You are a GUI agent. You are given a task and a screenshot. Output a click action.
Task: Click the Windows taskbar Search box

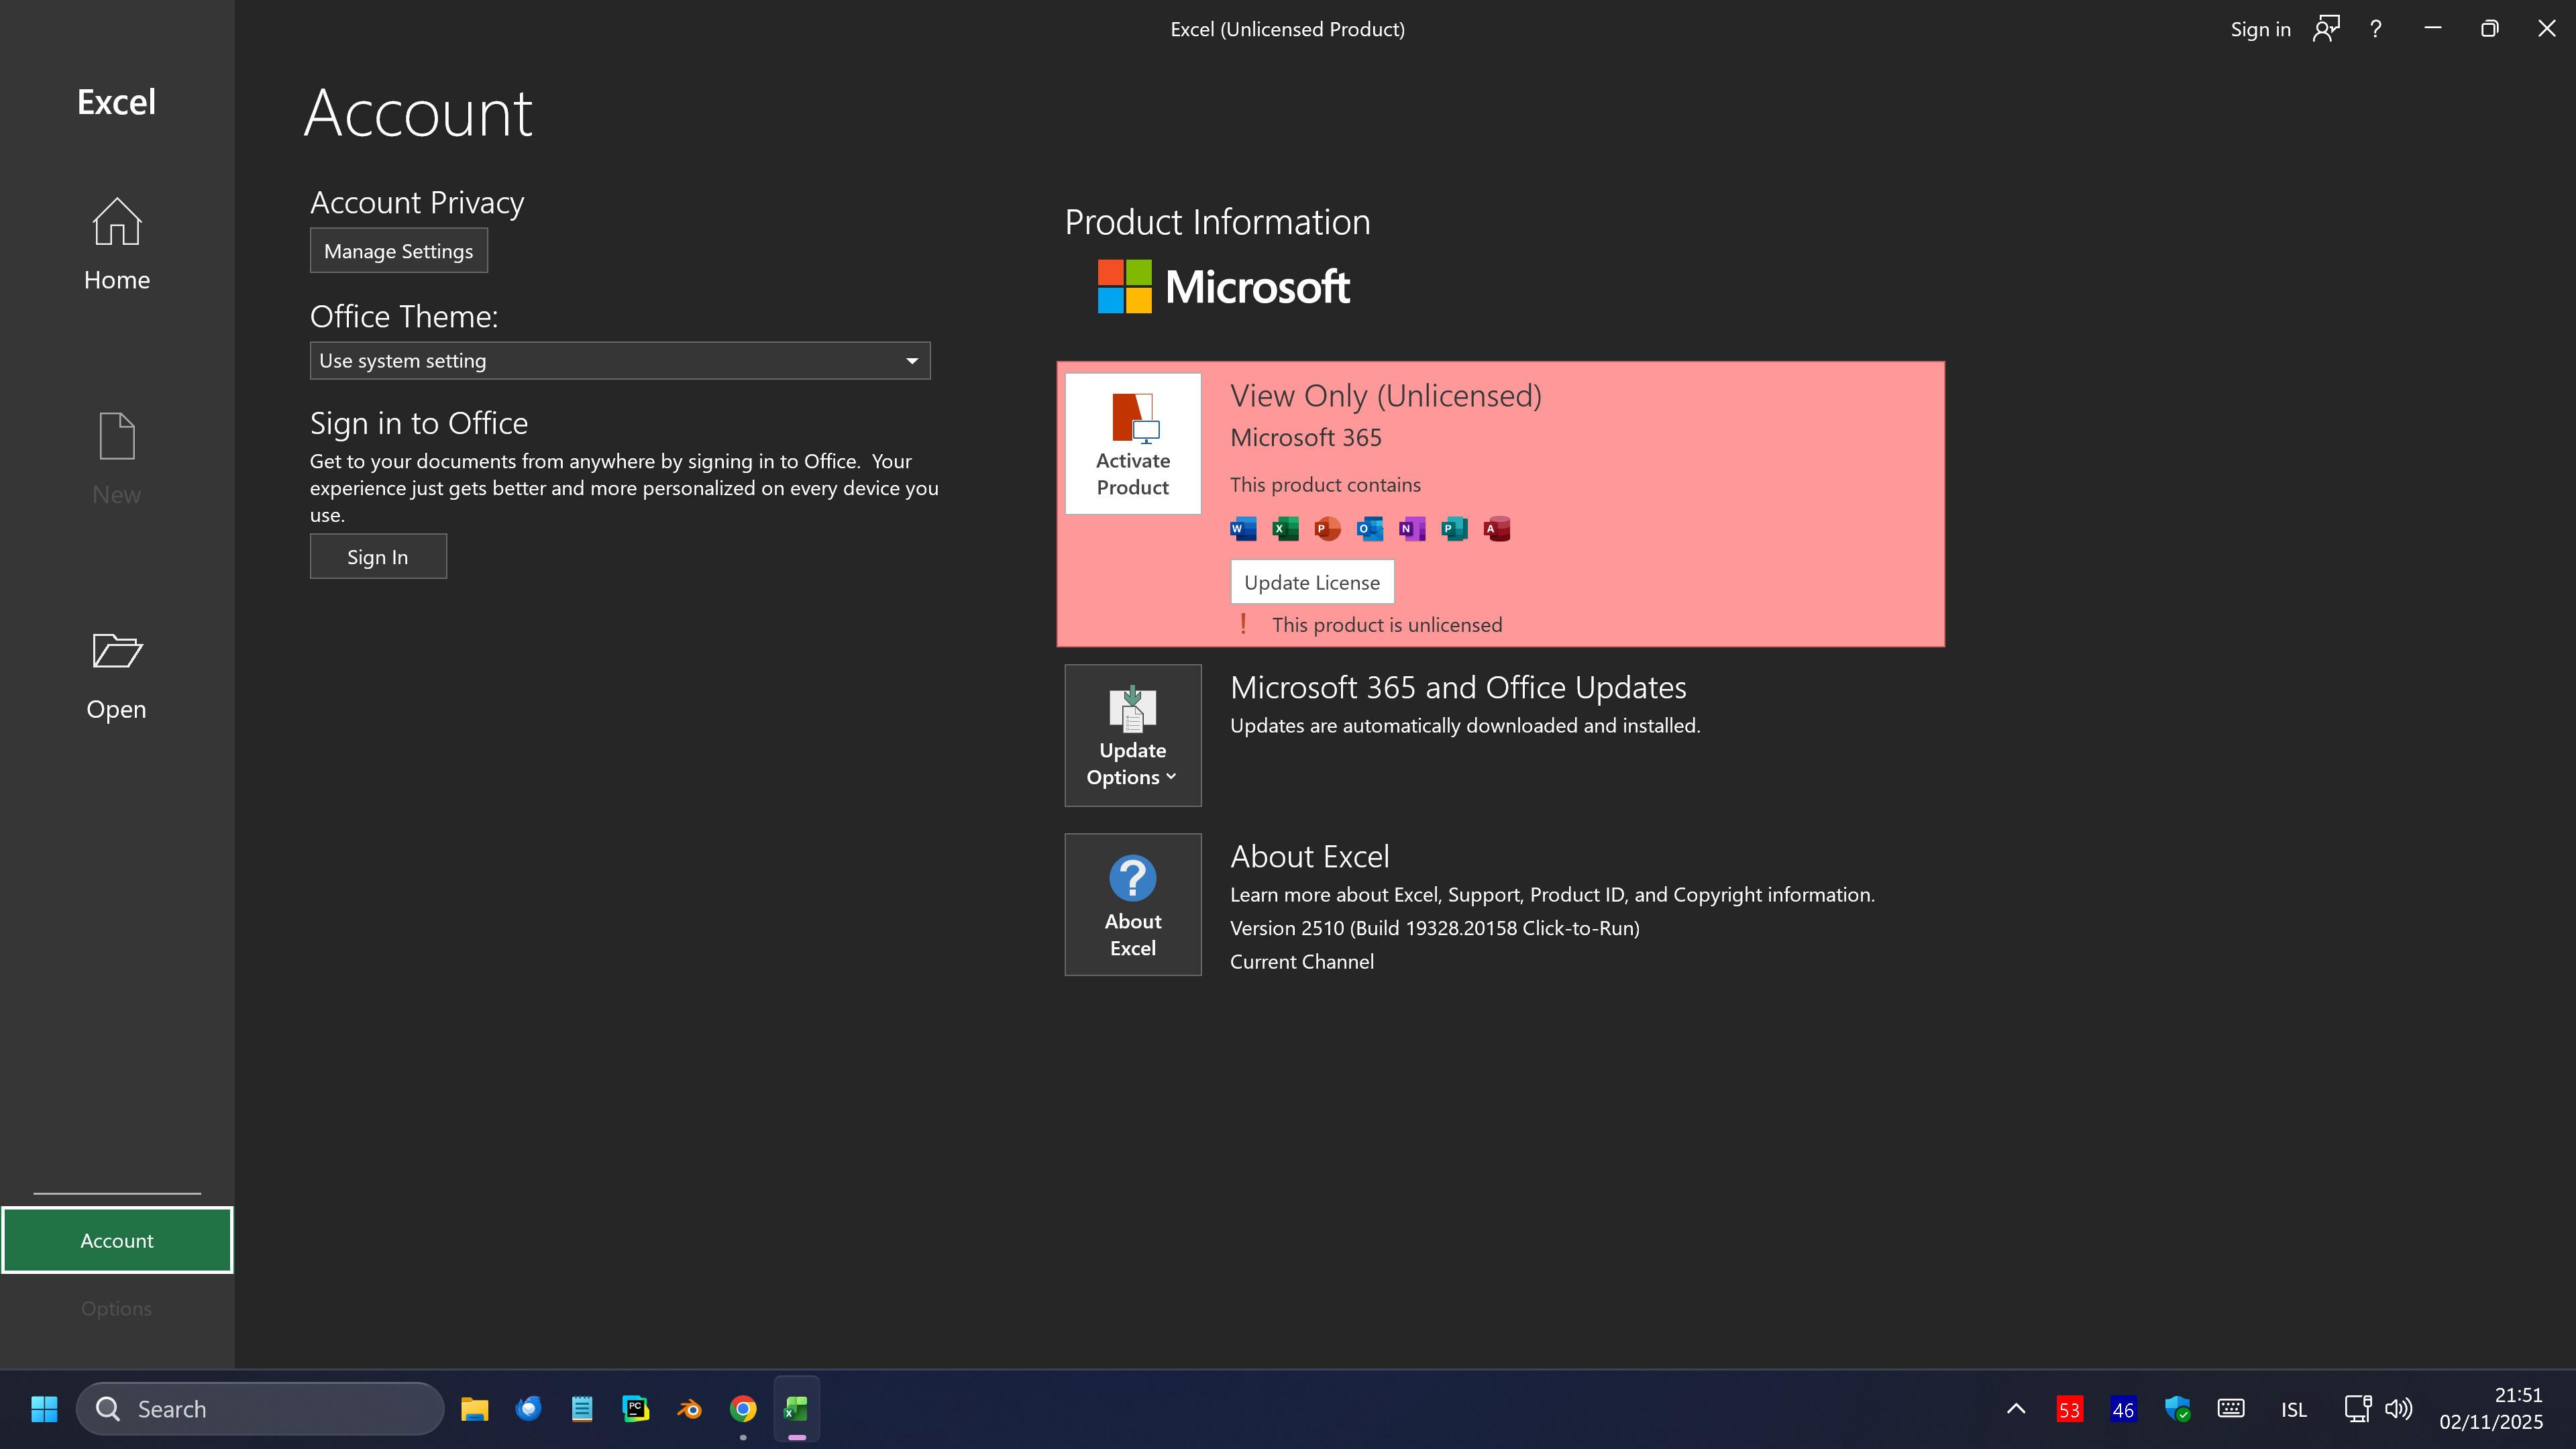(x=260, y=1409)
